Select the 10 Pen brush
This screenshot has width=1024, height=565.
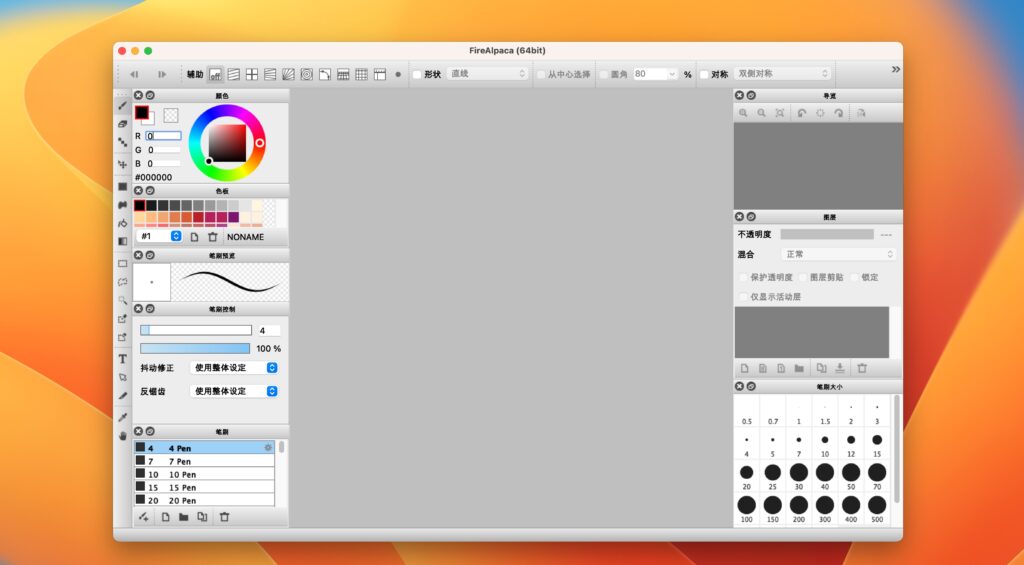pyautogui.click(x=204, y=474)
